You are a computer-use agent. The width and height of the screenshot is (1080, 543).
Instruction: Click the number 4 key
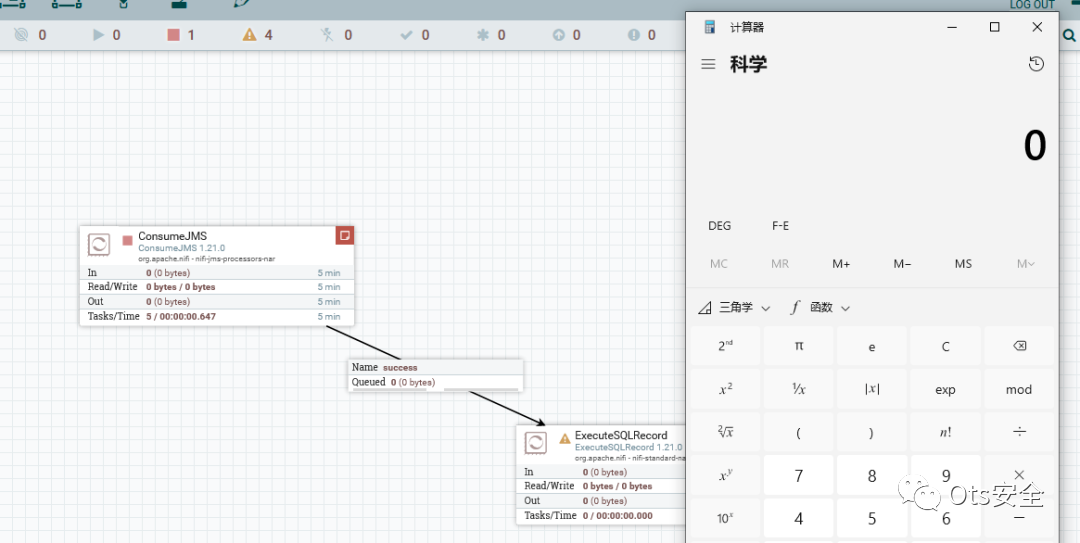coord(798,518)
